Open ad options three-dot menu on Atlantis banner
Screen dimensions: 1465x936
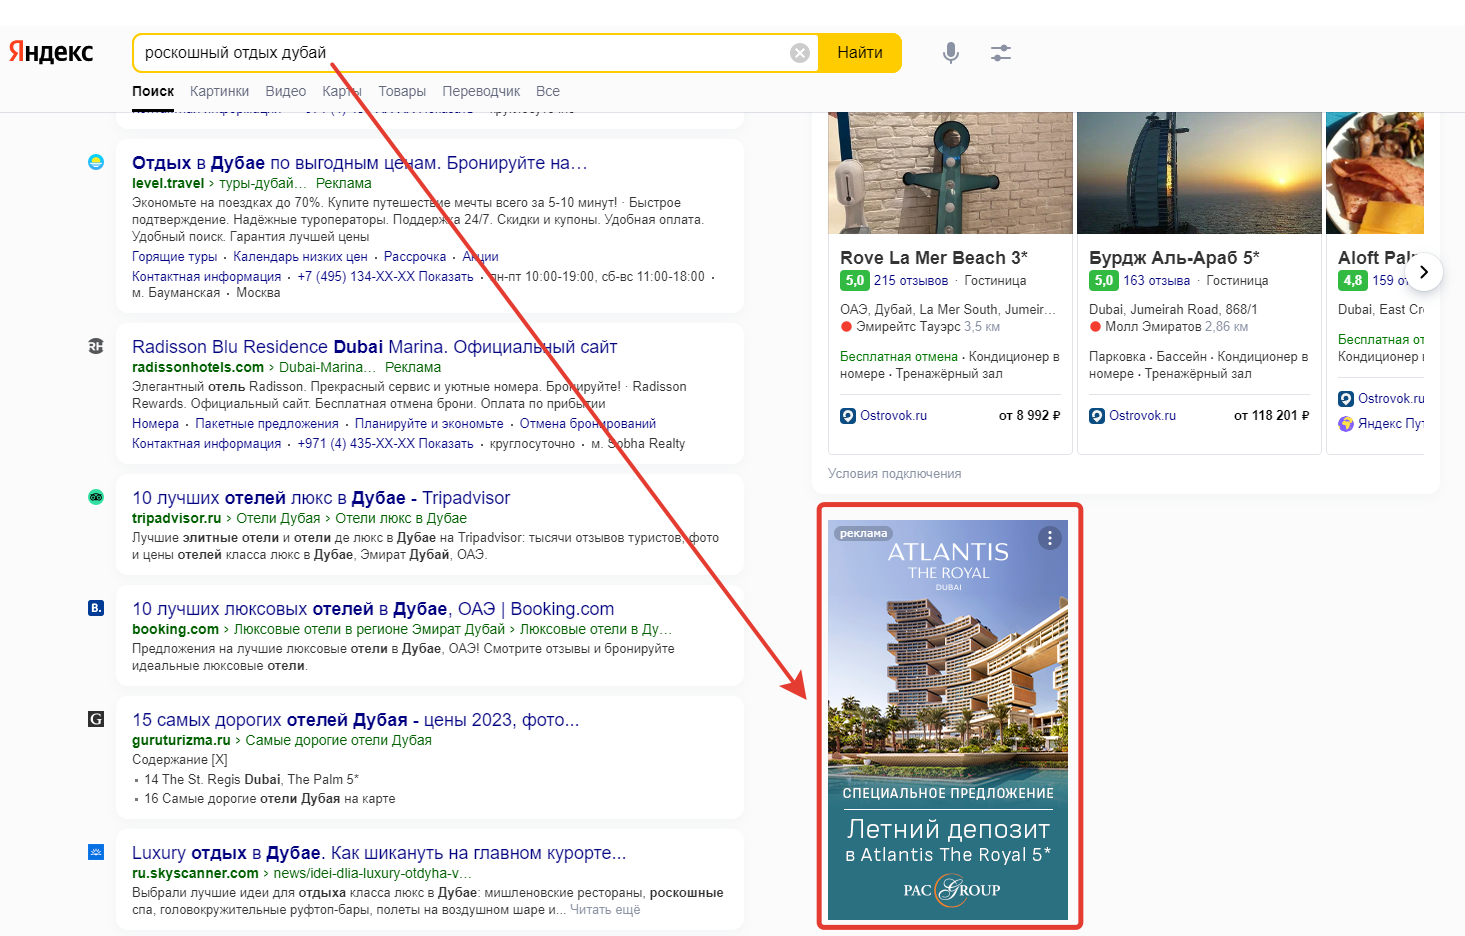point(1050,538)
